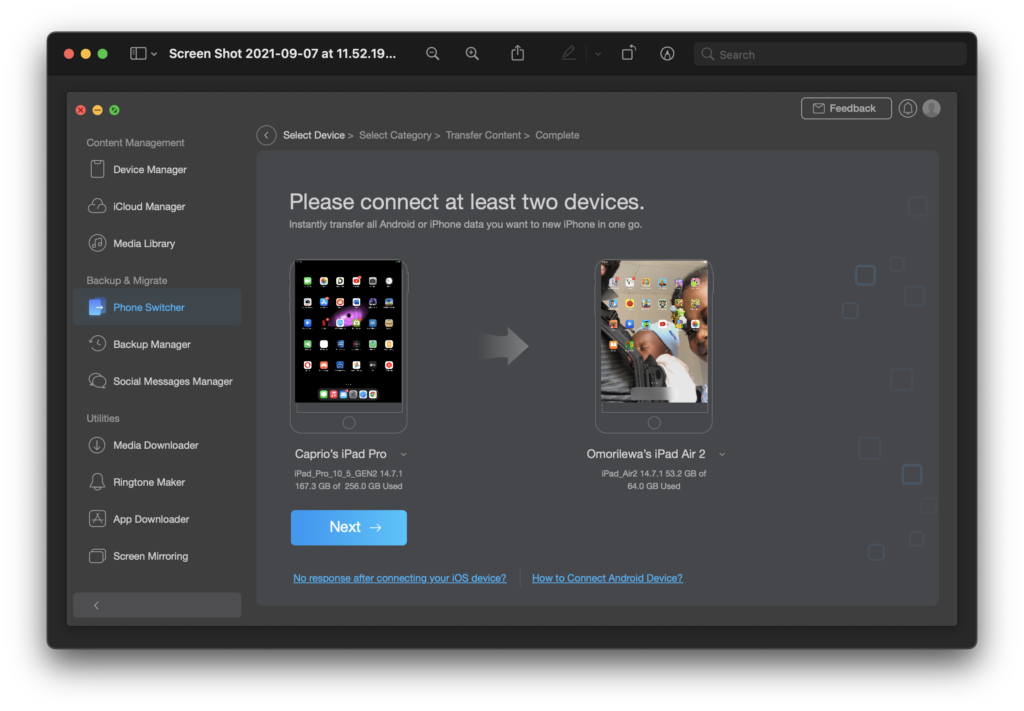Open App Downloader utility
Viewport: 1024px width, 711px height.
tap(157, 519)
